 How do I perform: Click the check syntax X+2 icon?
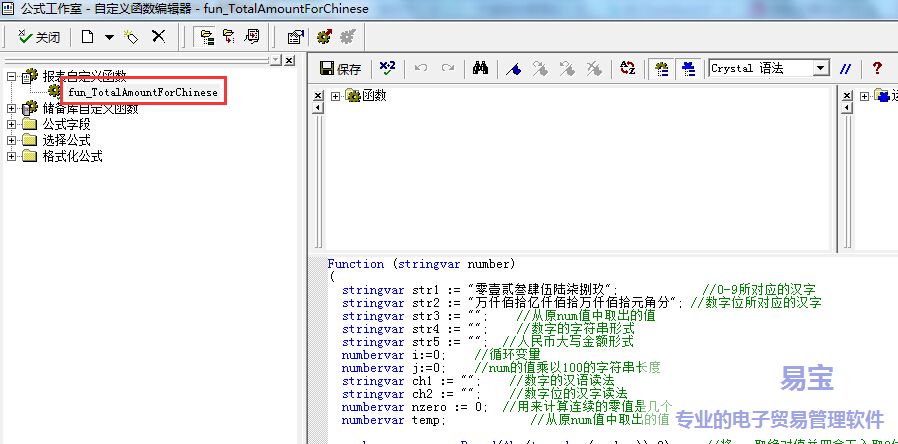387,69
